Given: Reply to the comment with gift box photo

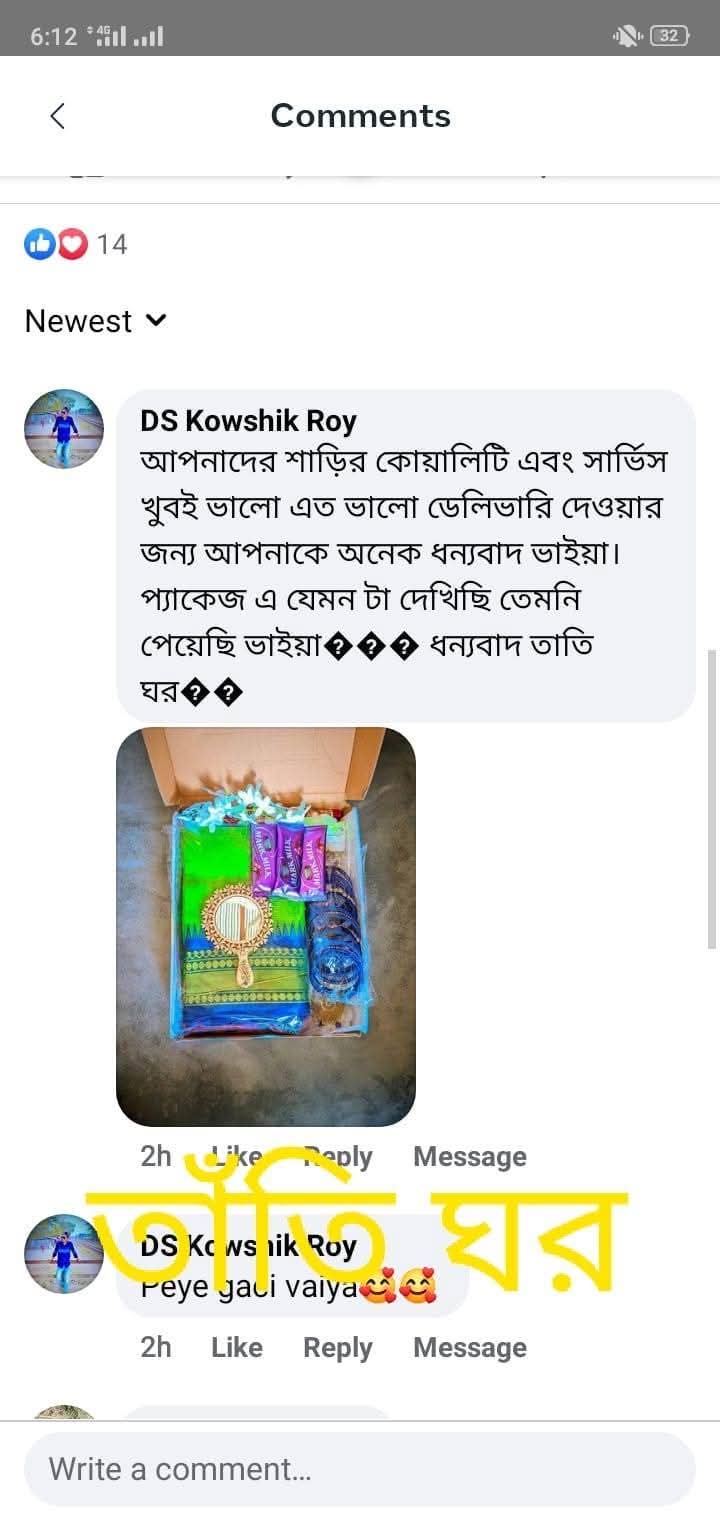Looking at the screenshot, I should tap(338, 1157).
